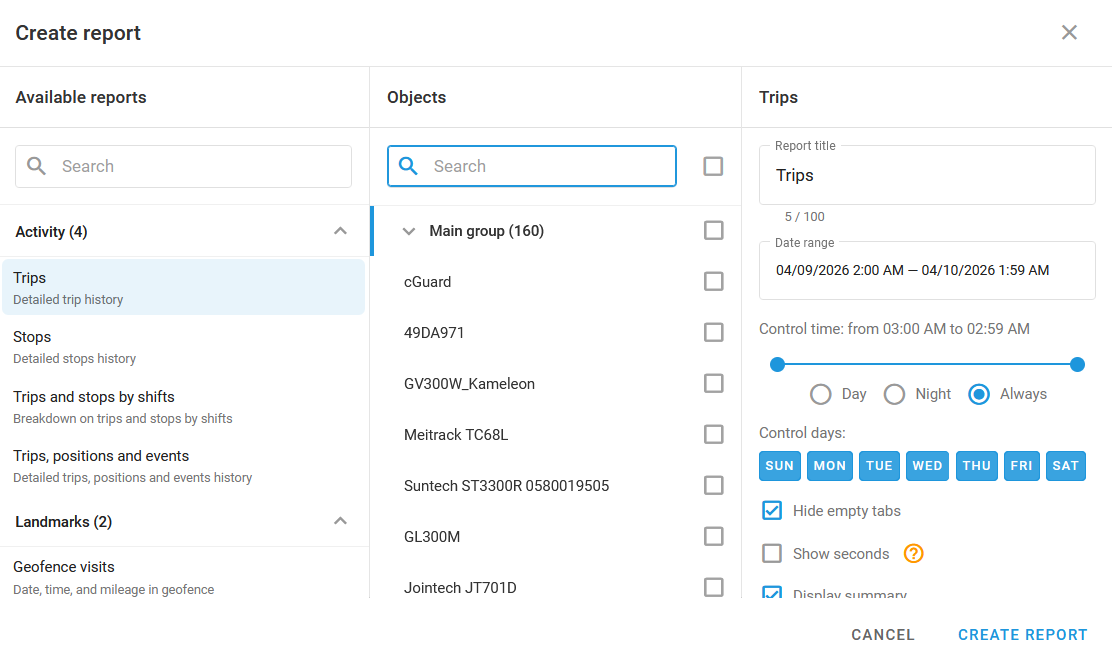Uncheck Hide empty tabs
The width and height of the screenshot is (1112, 668).
(x=772, y=511)
